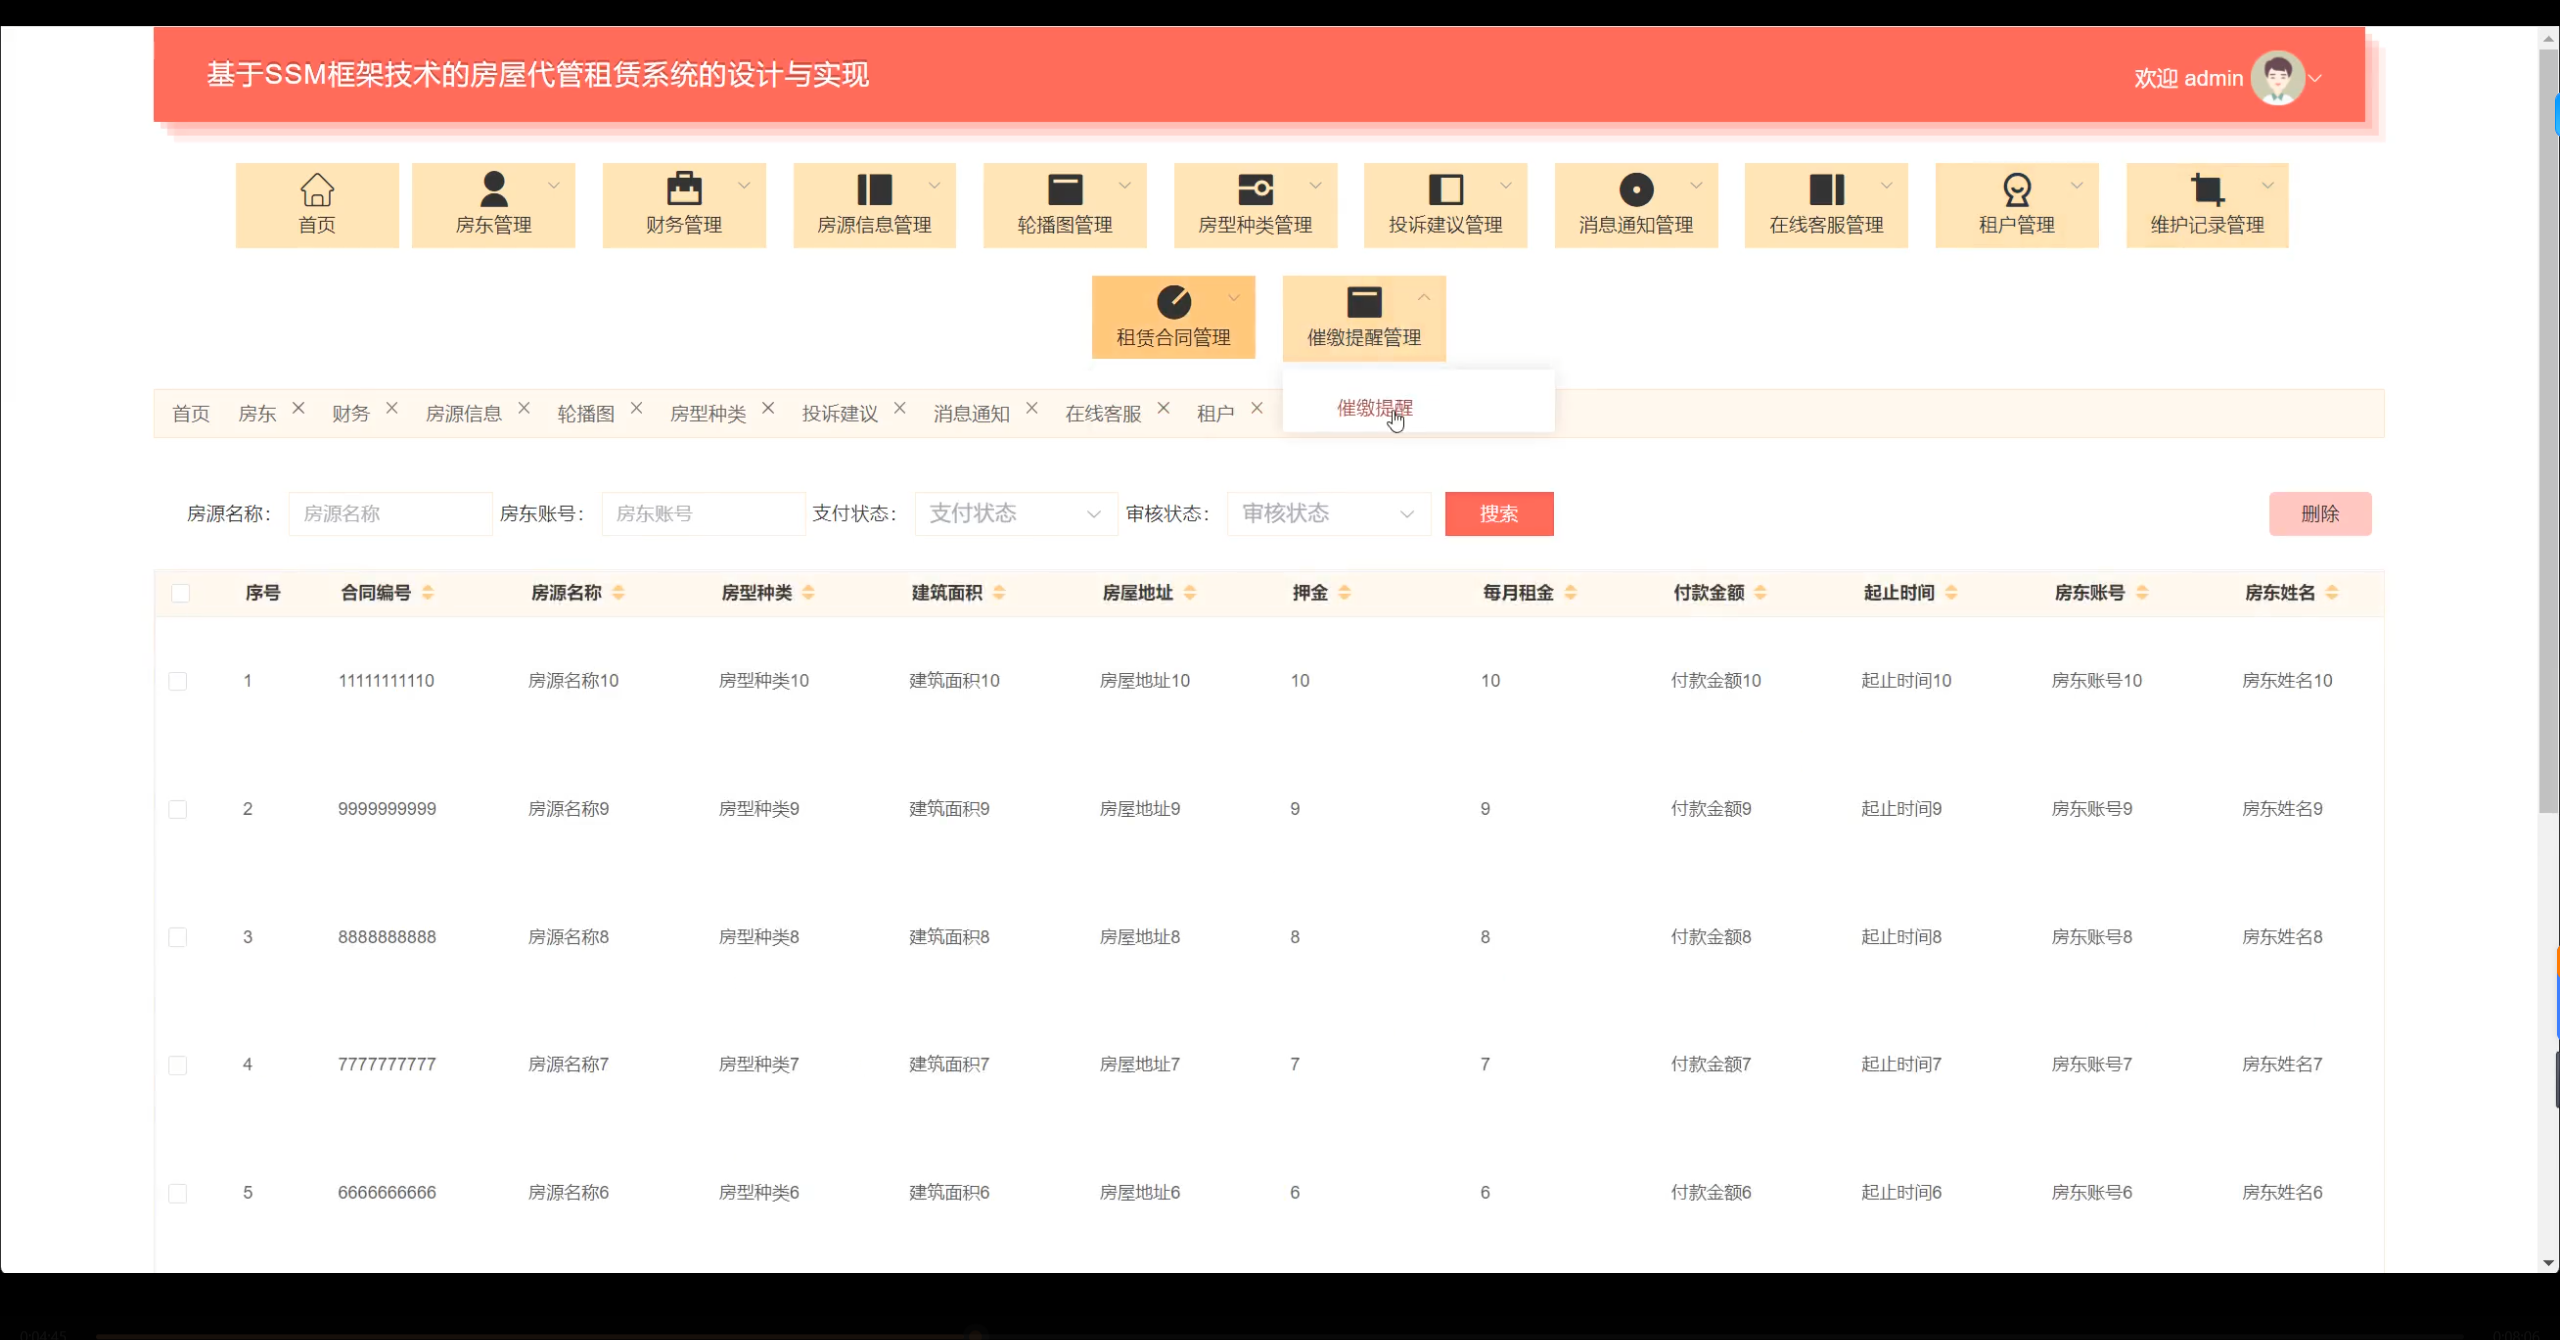Open 在线客服管理 customer service icon
The height and width of the screenshot is (1340, 2560).
(x=1827, y=190)
